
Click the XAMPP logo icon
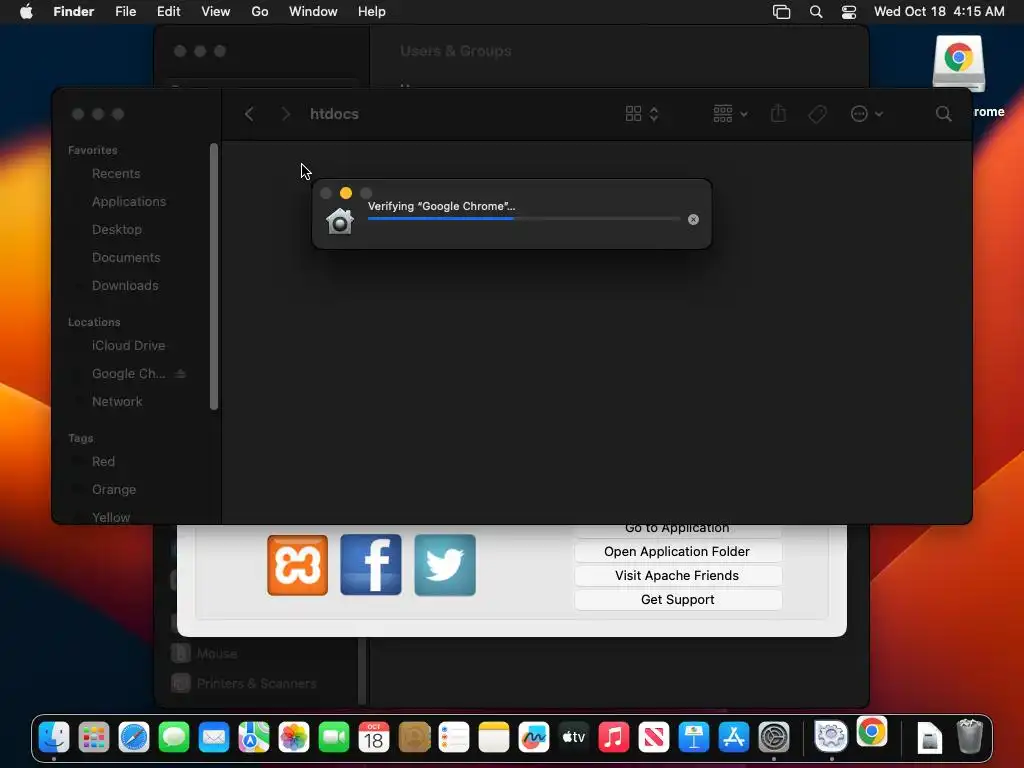tap(297, 565)
